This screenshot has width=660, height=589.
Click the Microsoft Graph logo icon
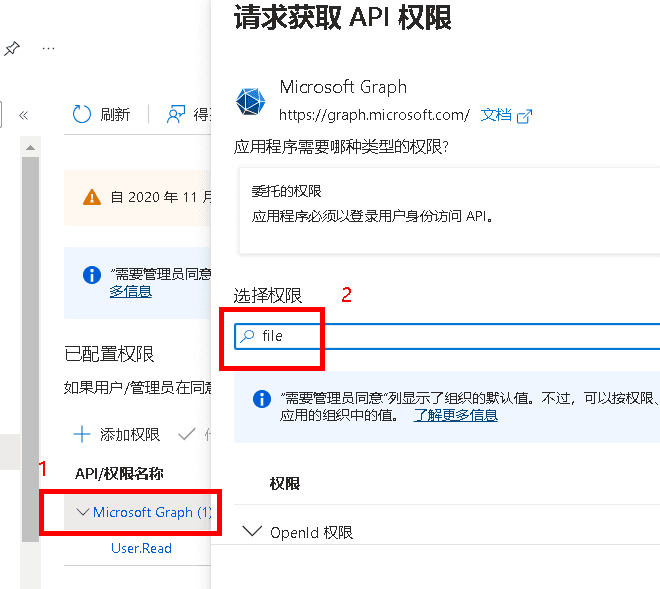point(250,101)
